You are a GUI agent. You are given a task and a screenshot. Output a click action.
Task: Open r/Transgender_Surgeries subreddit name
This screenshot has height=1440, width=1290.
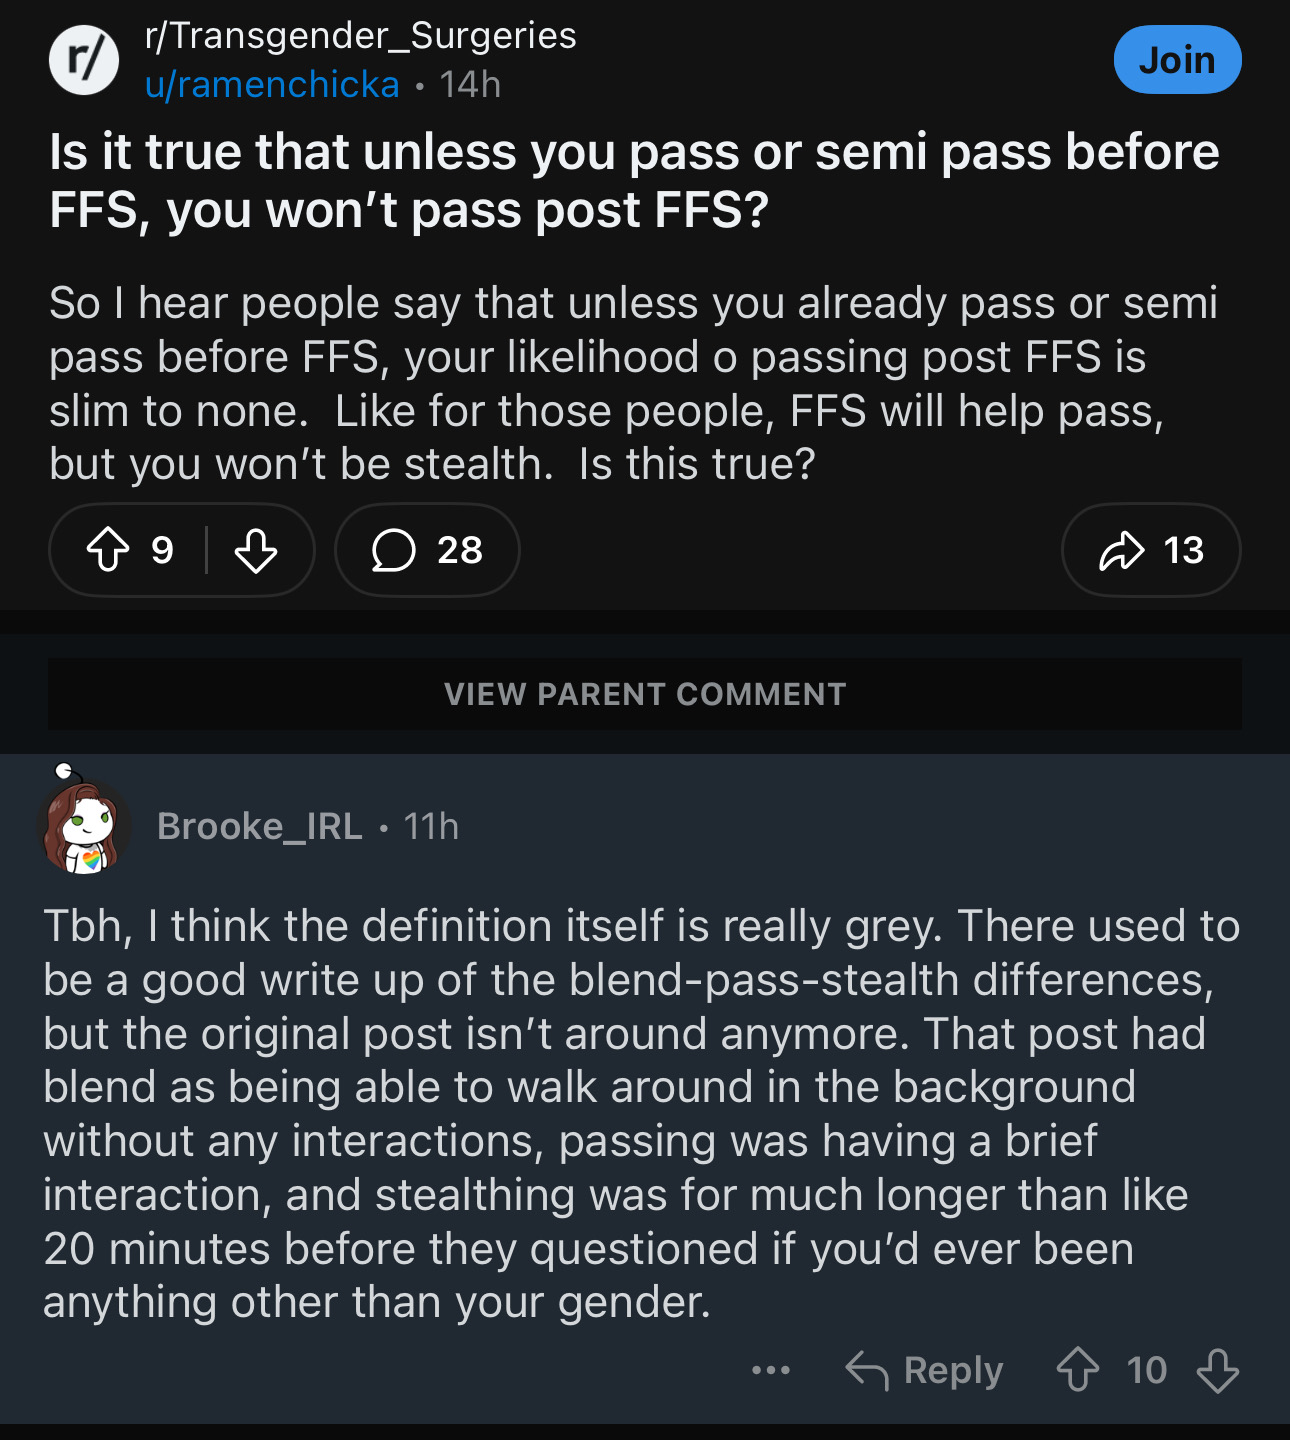click(360, 36)
